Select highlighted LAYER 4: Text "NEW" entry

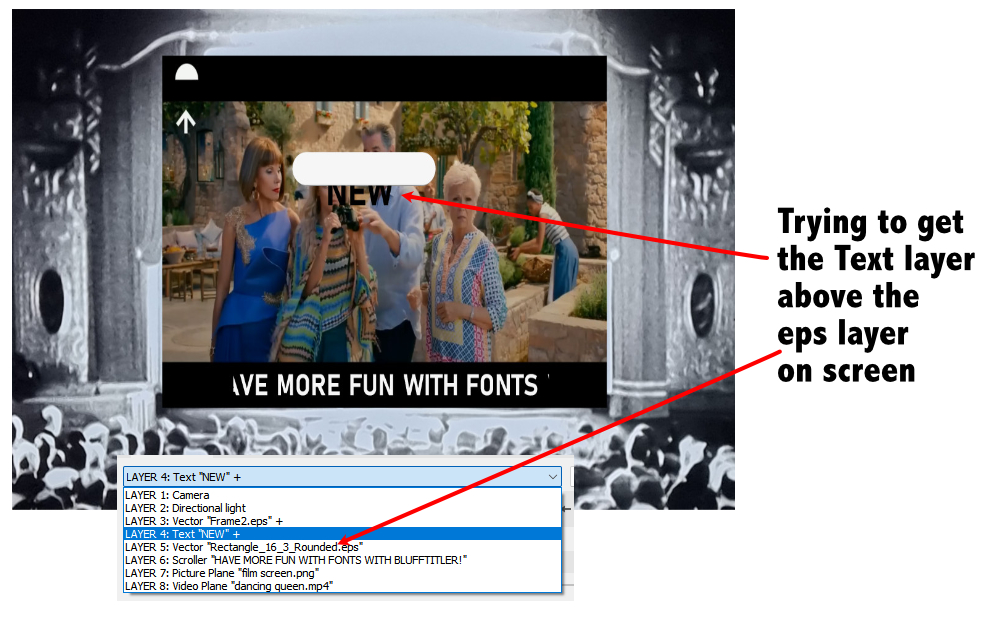click(342, 534)
